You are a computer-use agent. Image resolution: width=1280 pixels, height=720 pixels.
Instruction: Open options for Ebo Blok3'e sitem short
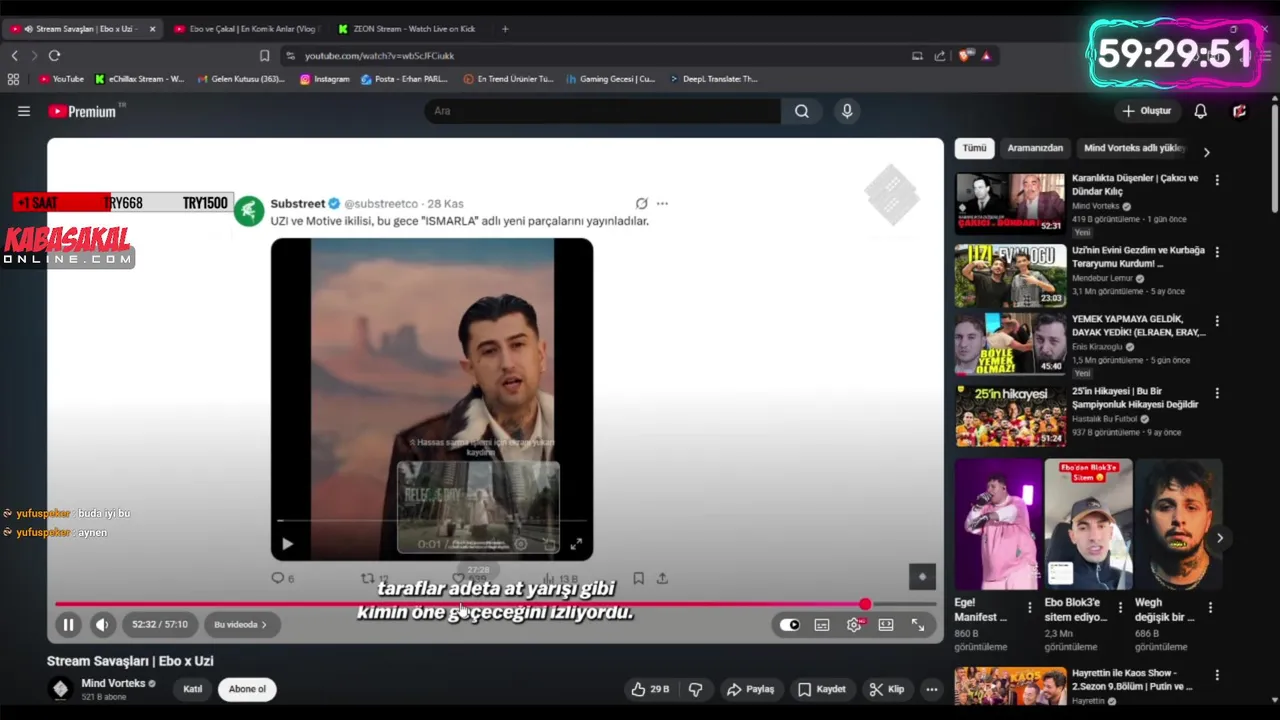(1120, 607)
